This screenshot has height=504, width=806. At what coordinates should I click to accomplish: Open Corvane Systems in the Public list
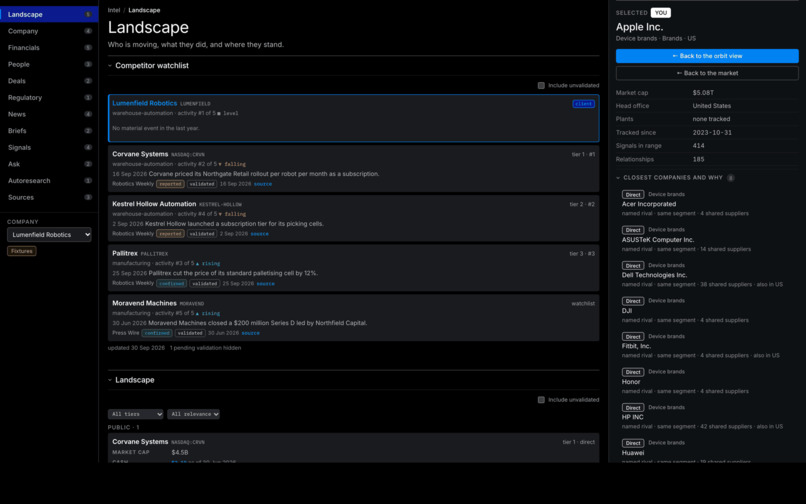tap(140, 441)
